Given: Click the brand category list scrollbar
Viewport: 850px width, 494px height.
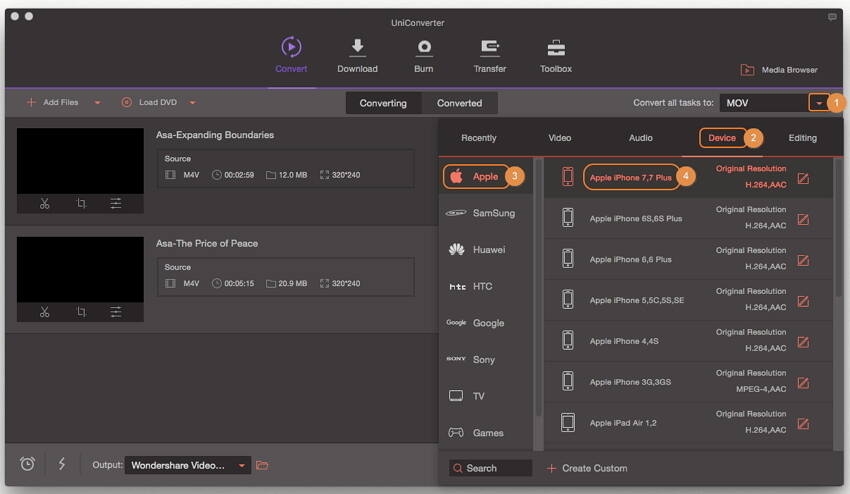Looking at the screenshot, I should [x=539, y=287].
